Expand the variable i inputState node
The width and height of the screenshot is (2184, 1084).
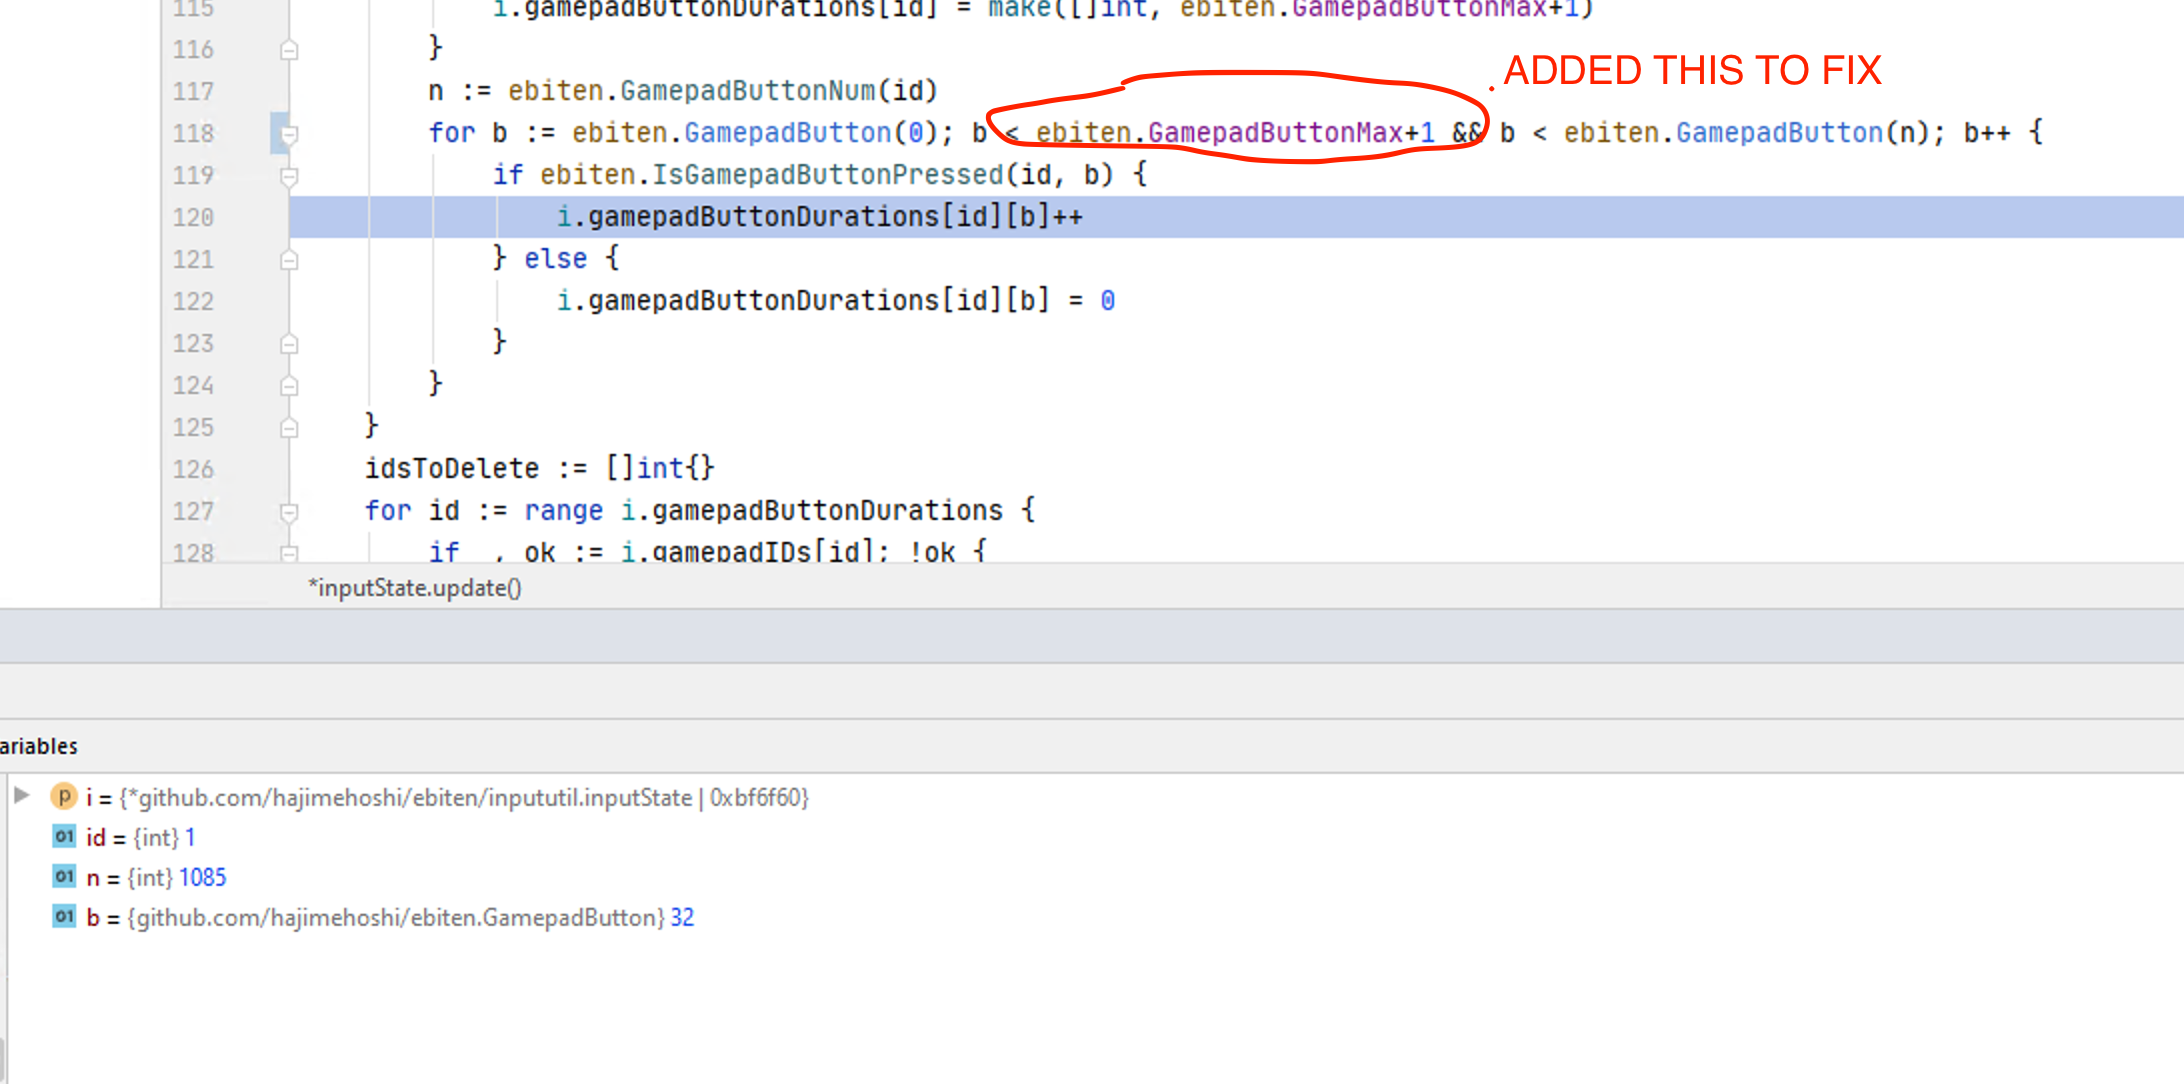point(21,796)
